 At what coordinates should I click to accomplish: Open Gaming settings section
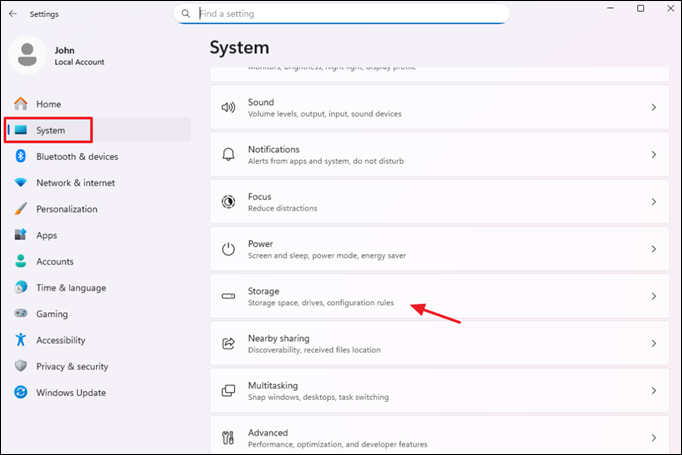(98, 314)
